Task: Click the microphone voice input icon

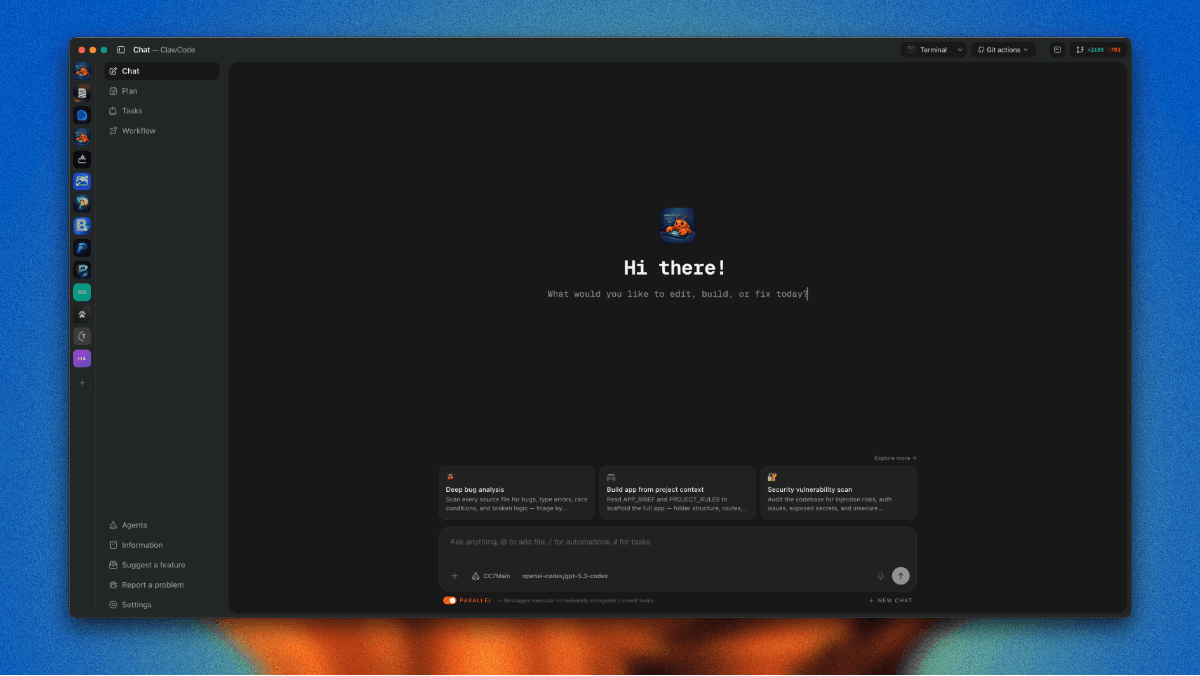Action: pyautogui.click(x=881, y=576)
